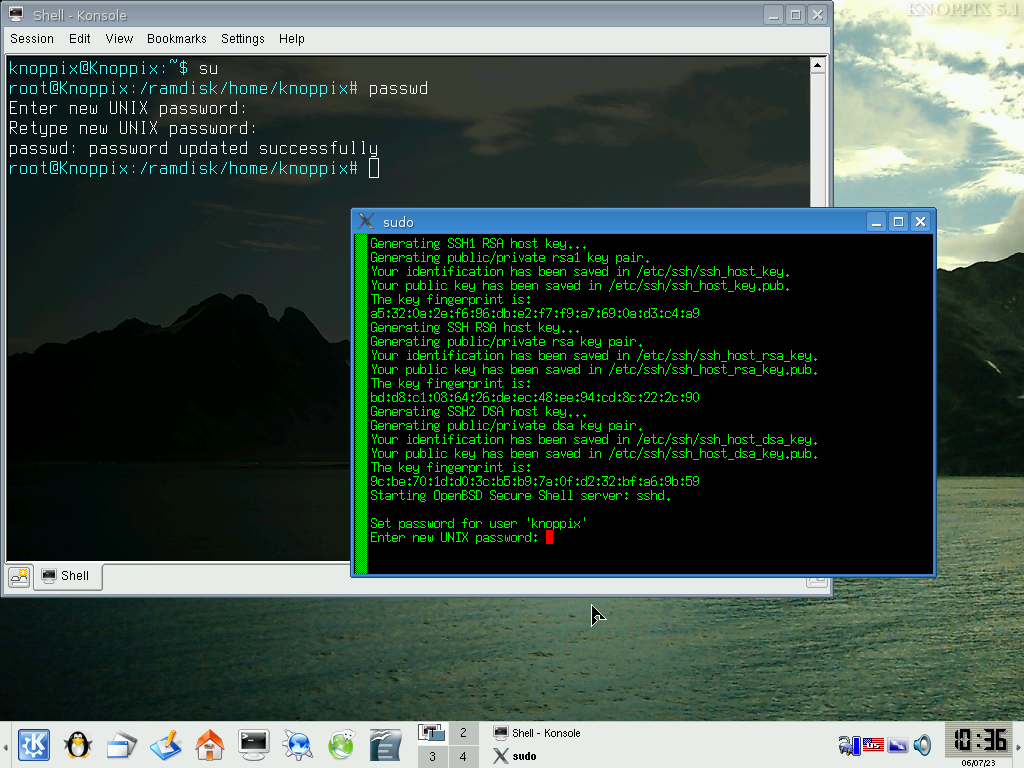Launch the terminal Konsole icon in panel

coord(253,744)
